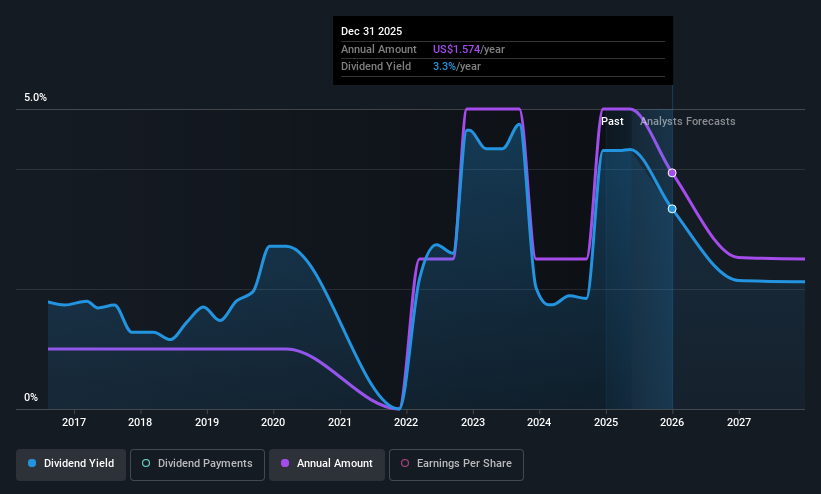Click the 2027 axis label
The width and height of the screenshot is (821, 494).
point(739,422)
